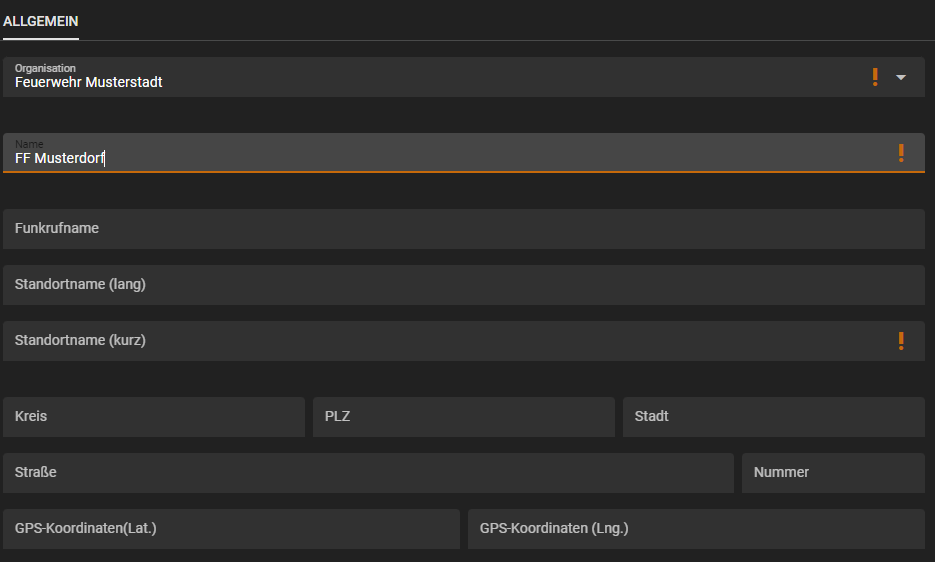
Task: Click the Kreis input field
Action: pyautogui.click(x=153, y=417)
